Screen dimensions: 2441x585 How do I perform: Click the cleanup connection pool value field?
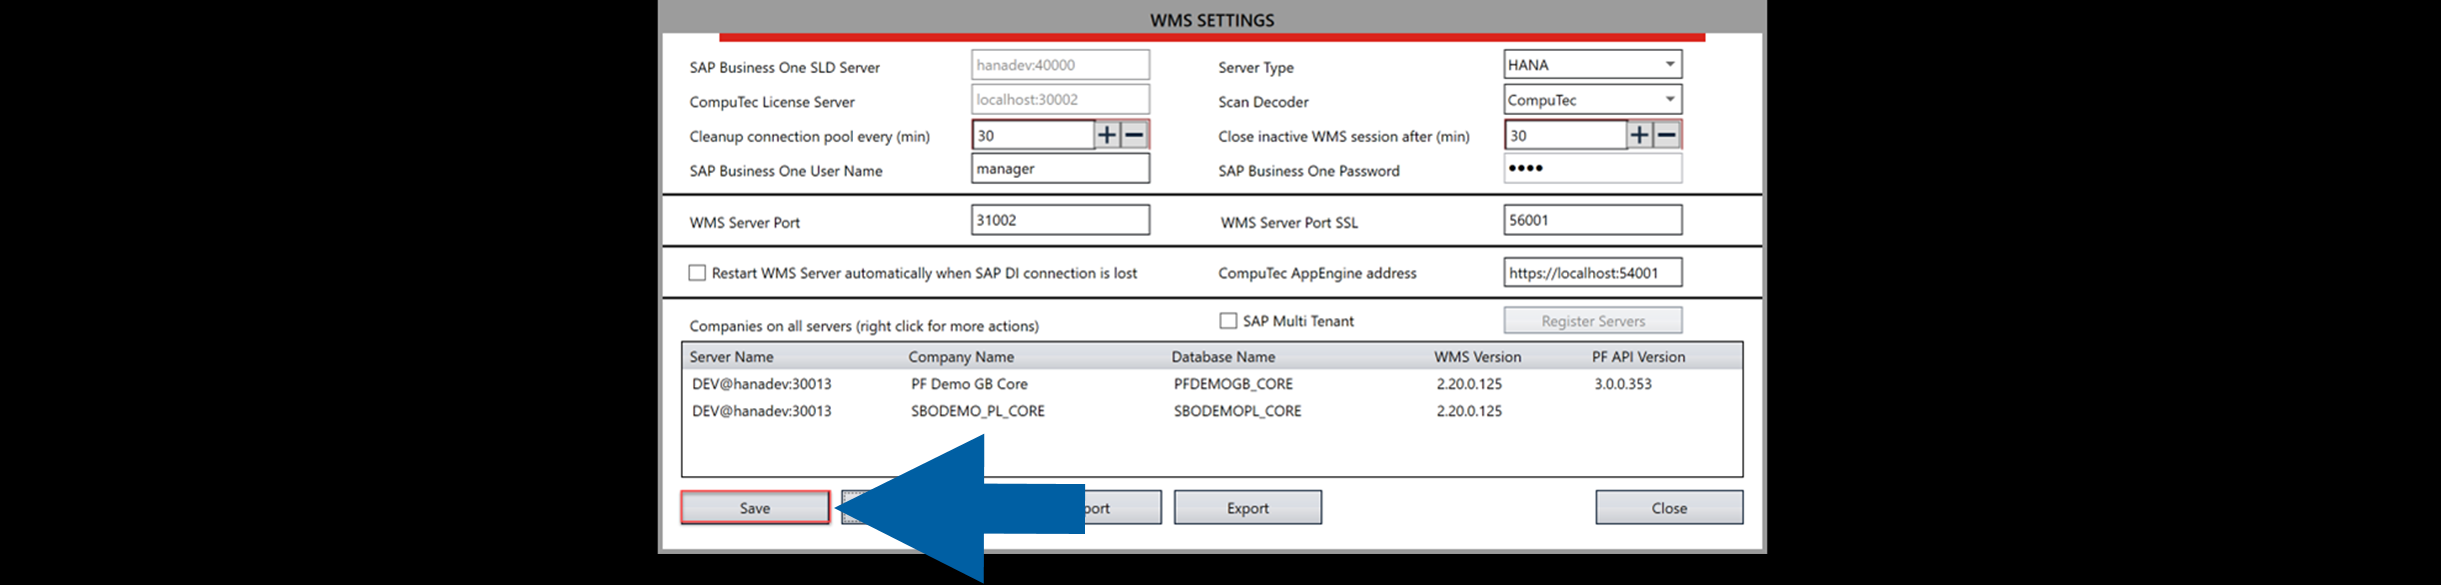(x=1033, y=135)
